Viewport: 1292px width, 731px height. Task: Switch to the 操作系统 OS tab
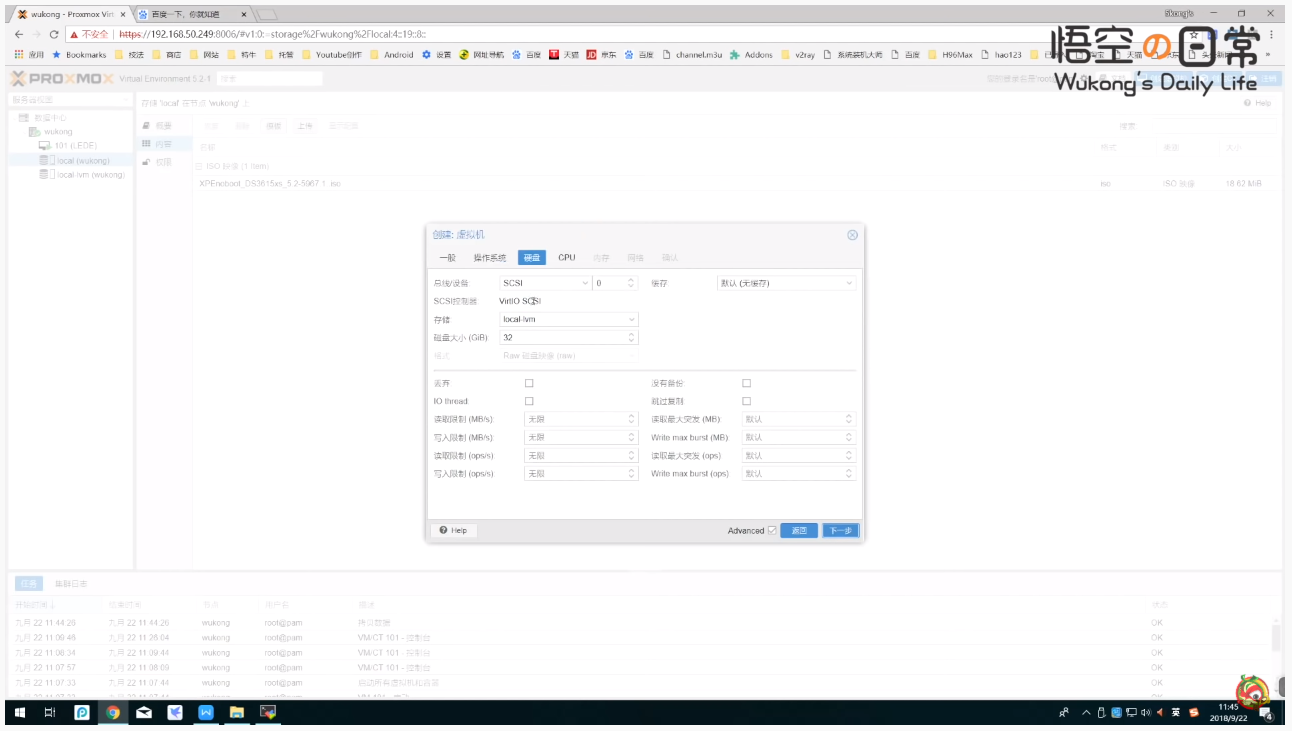(x=490, y=258)
